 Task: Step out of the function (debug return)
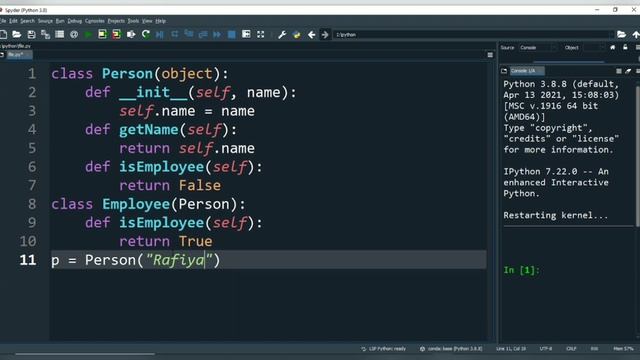pyautogui.click(x=203, y=35)
